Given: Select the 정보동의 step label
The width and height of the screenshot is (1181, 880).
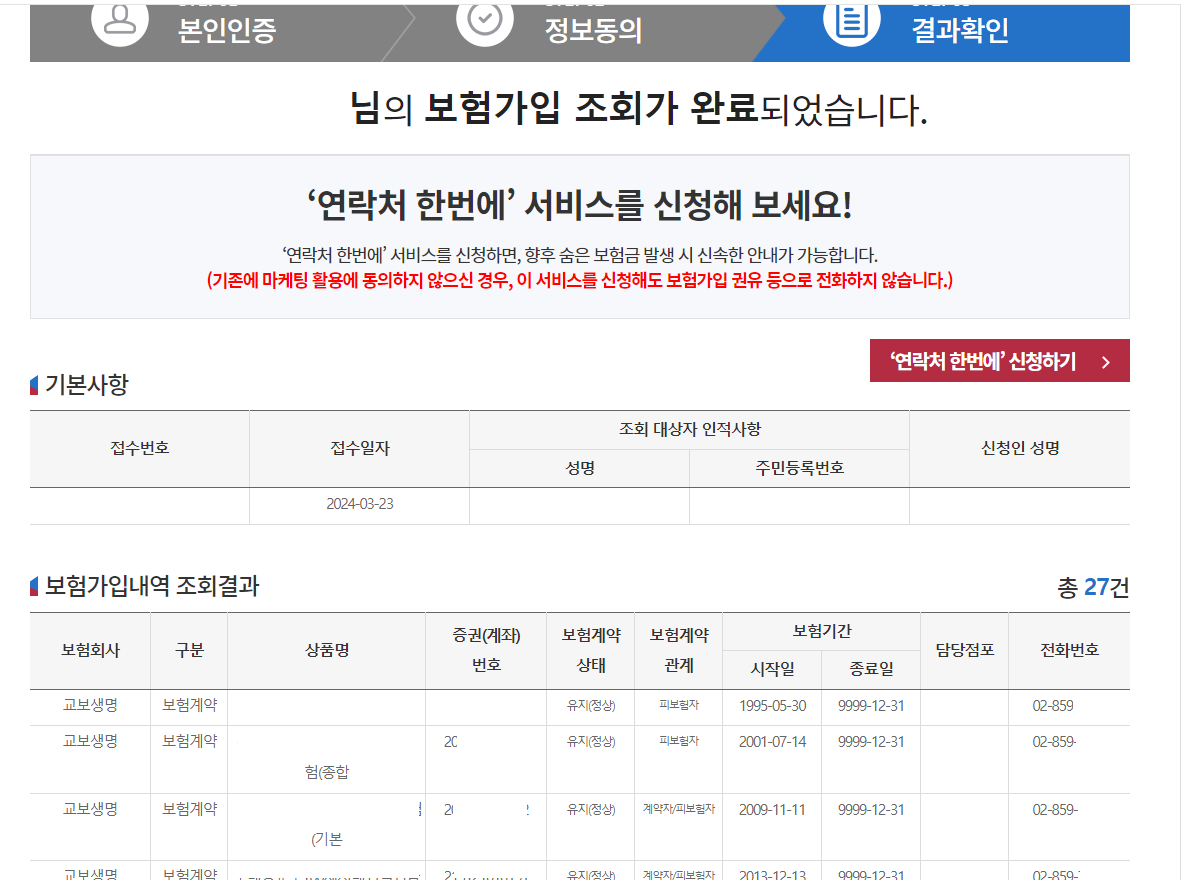Looking at the screenshot, I should pyautogui.click(x=594, y=30).
